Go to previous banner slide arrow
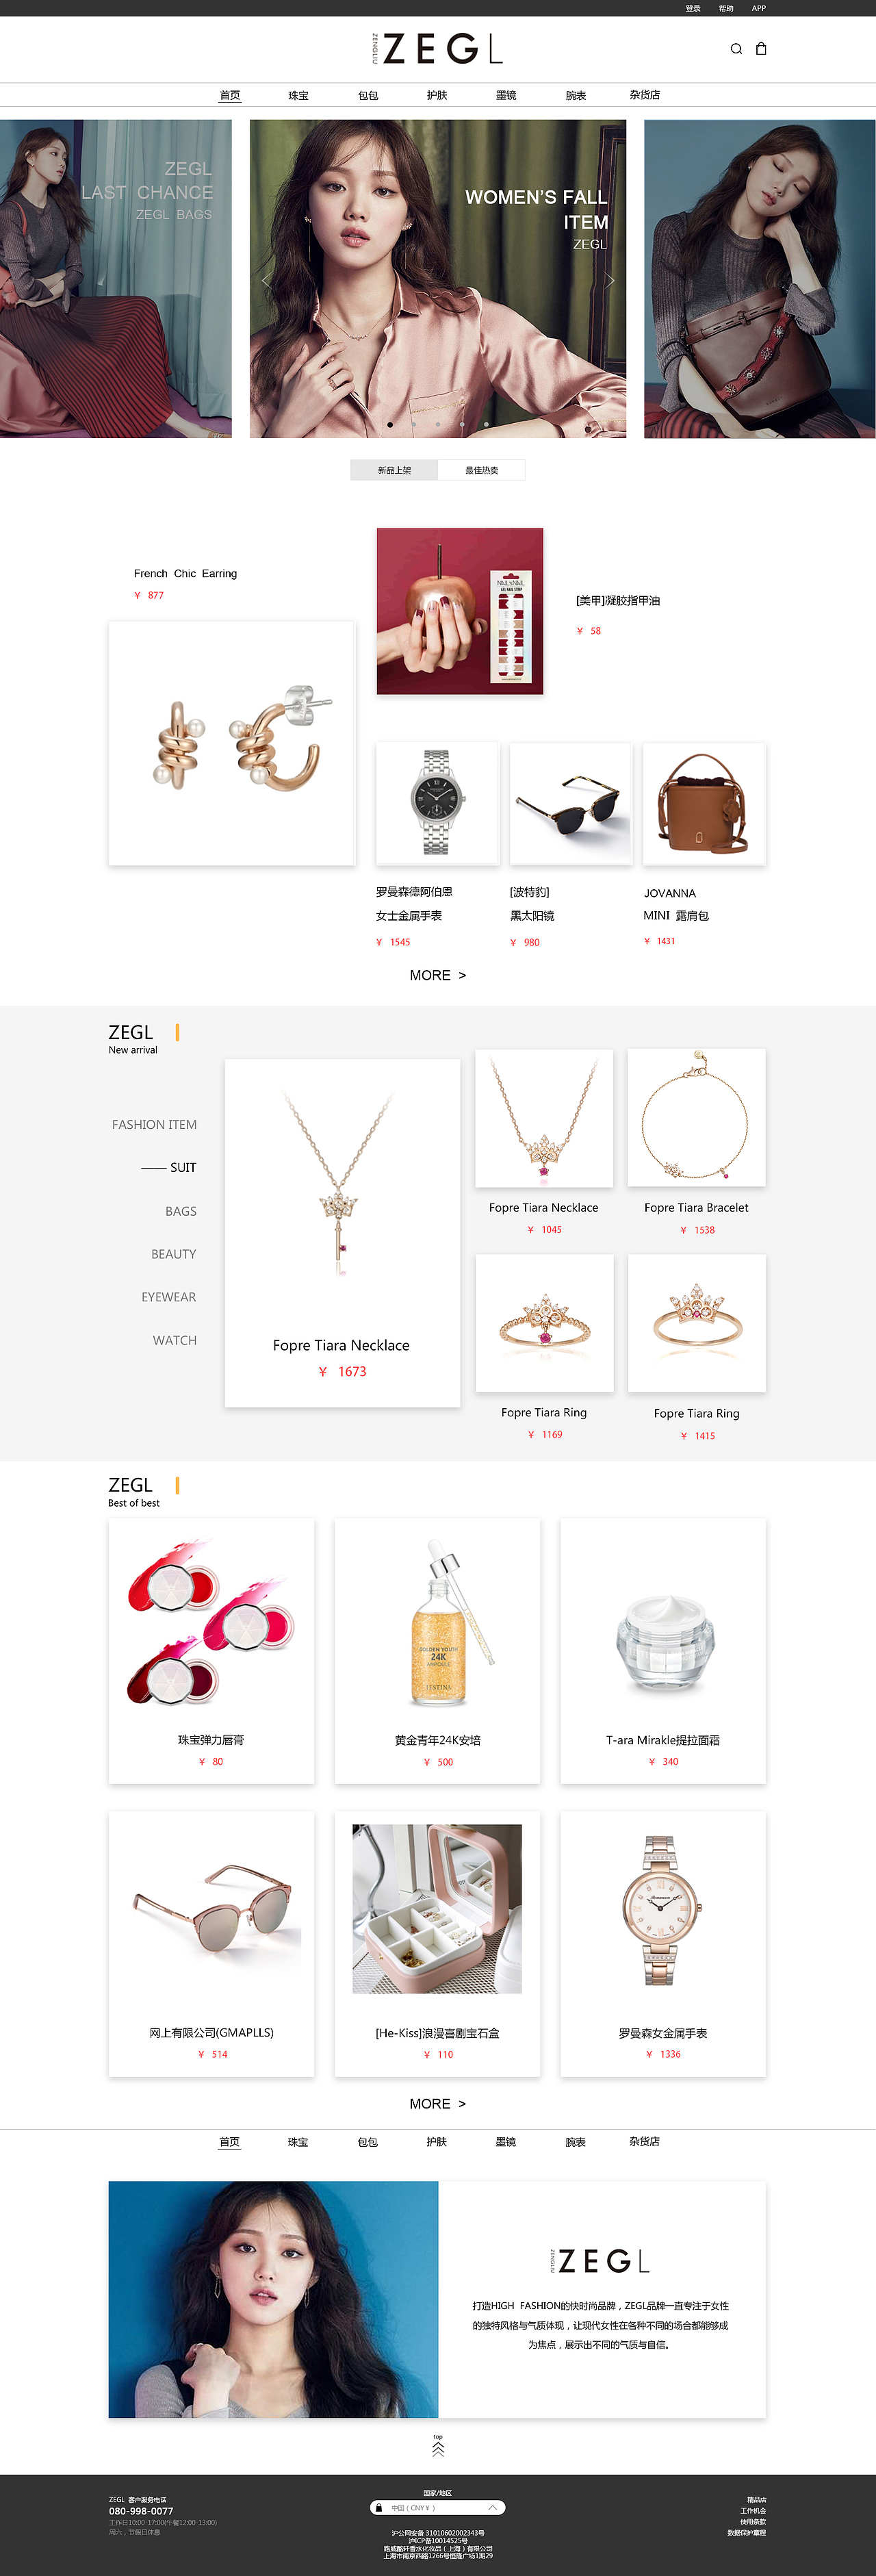 click(x=266, y=280)
